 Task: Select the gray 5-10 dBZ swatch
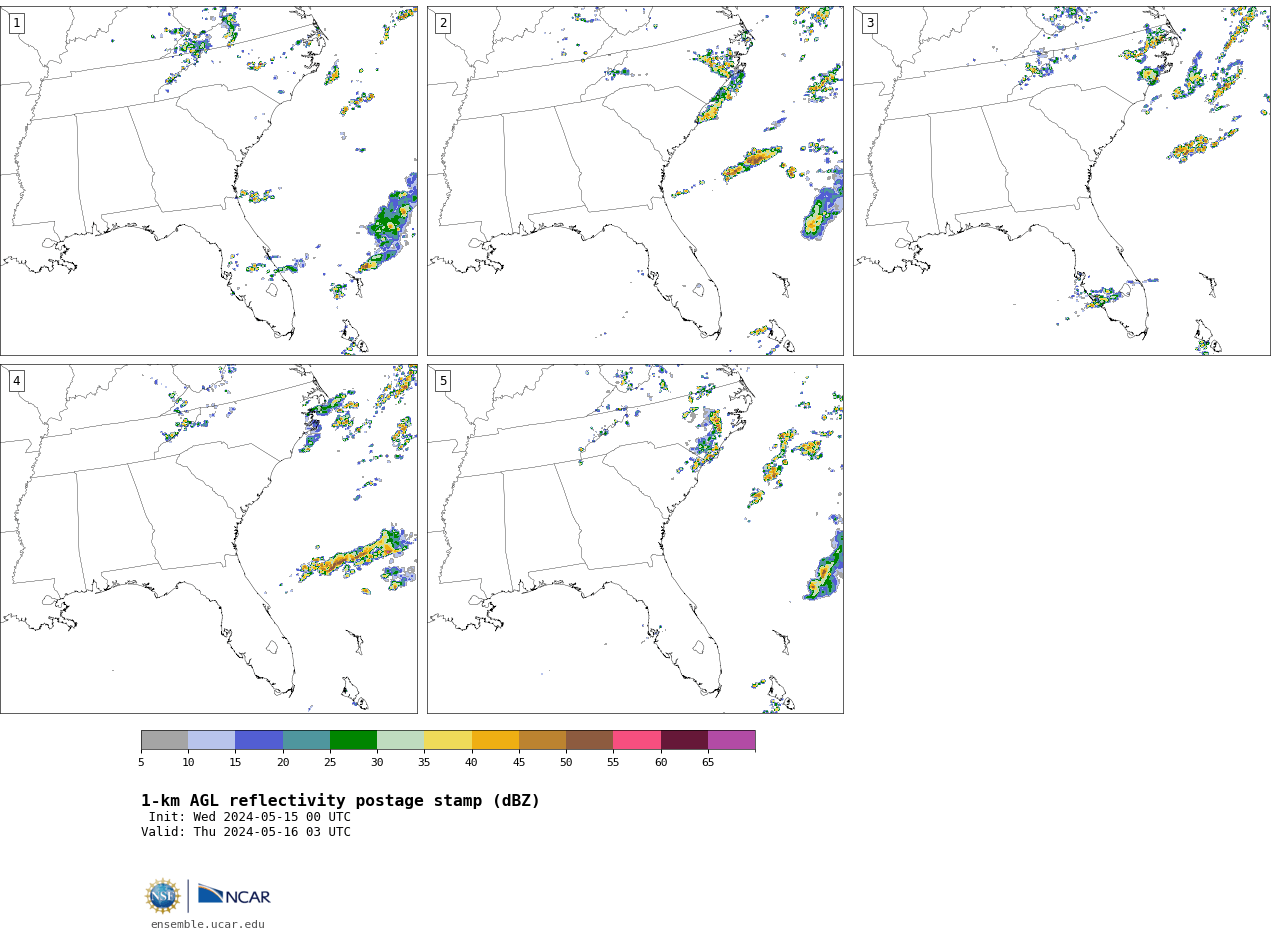pyautogui.click(x=164, y=740)
